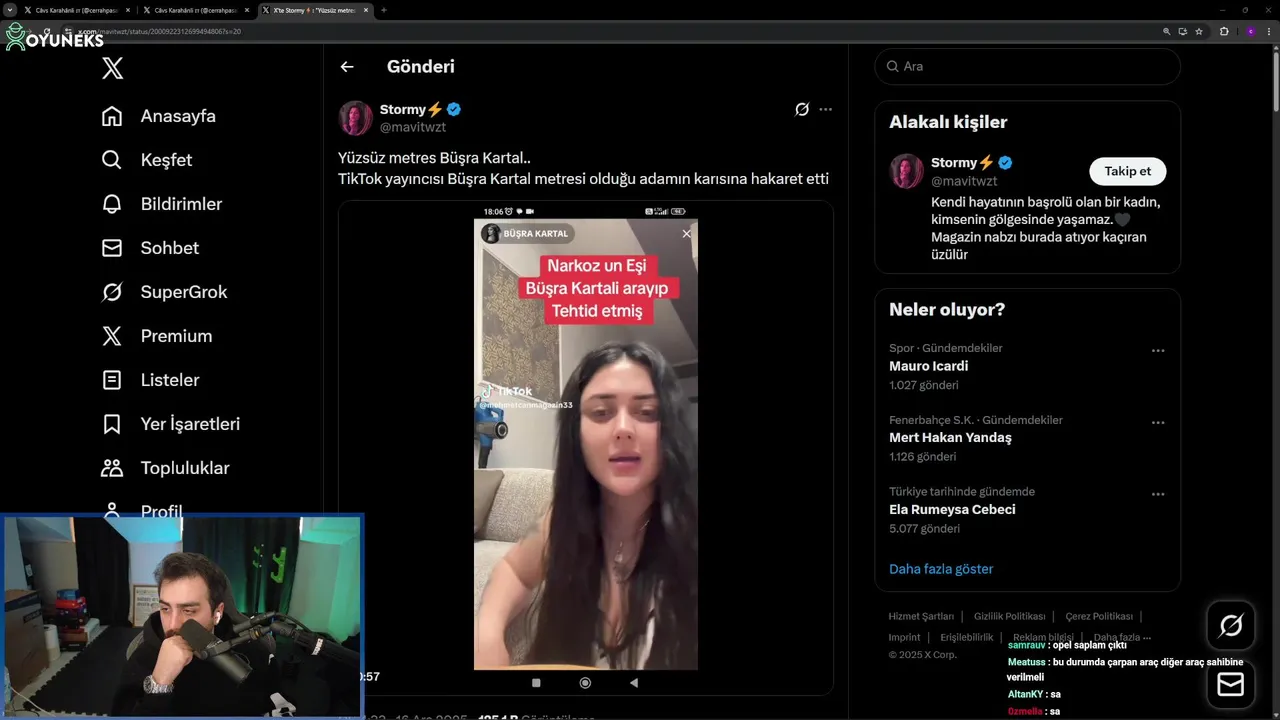Follow Stormy with the Takip et button
This screenshot has width=1280, height=720.
coord(1127,171)
